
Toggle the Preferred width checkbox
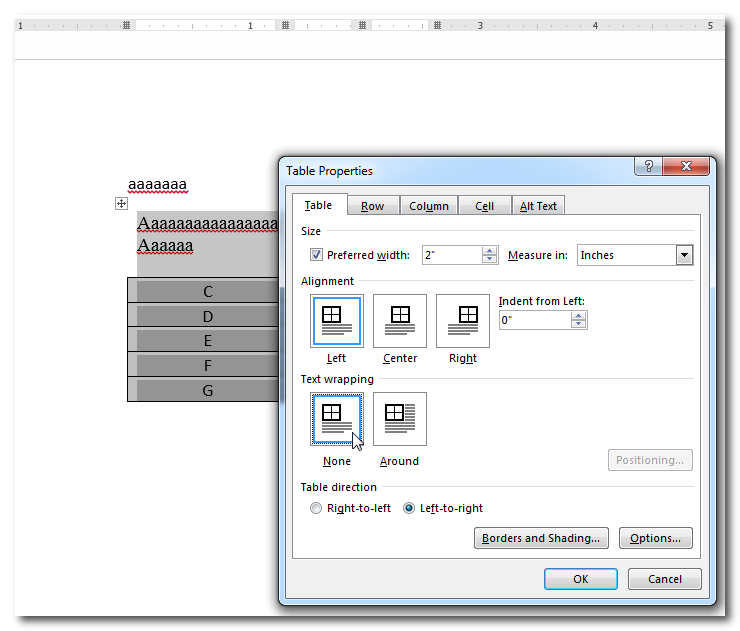coord(317,255)
